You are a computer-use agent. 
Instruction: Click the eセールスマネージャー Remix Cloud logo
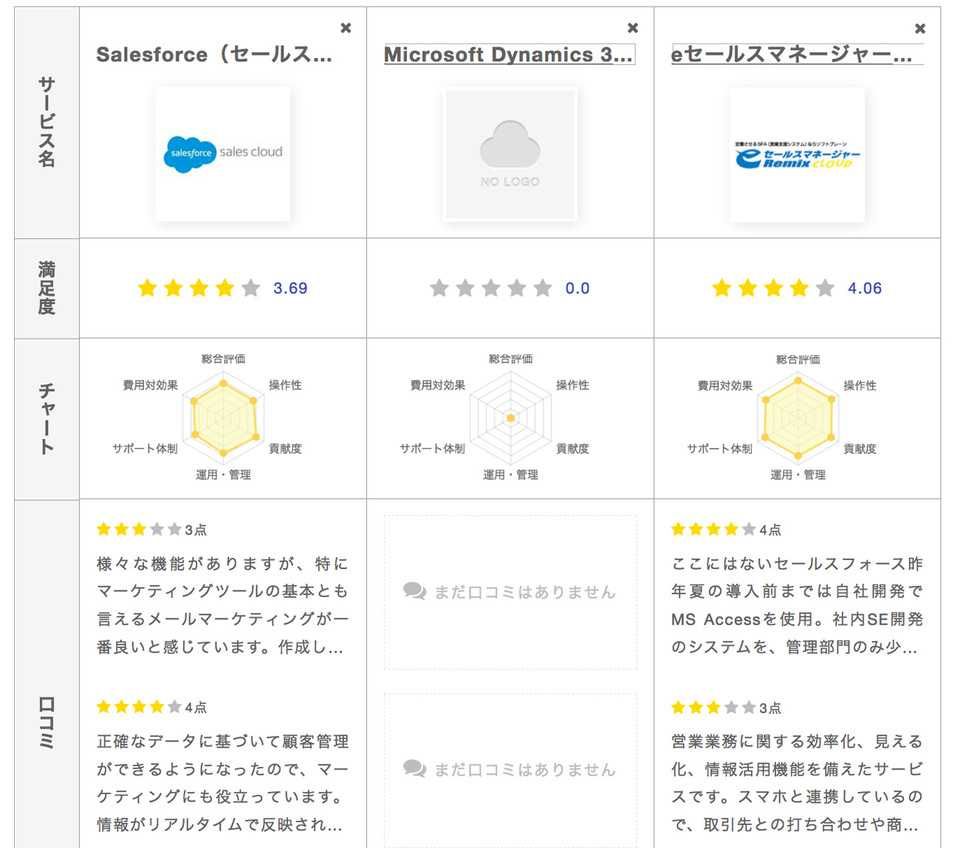click(797, 154)
